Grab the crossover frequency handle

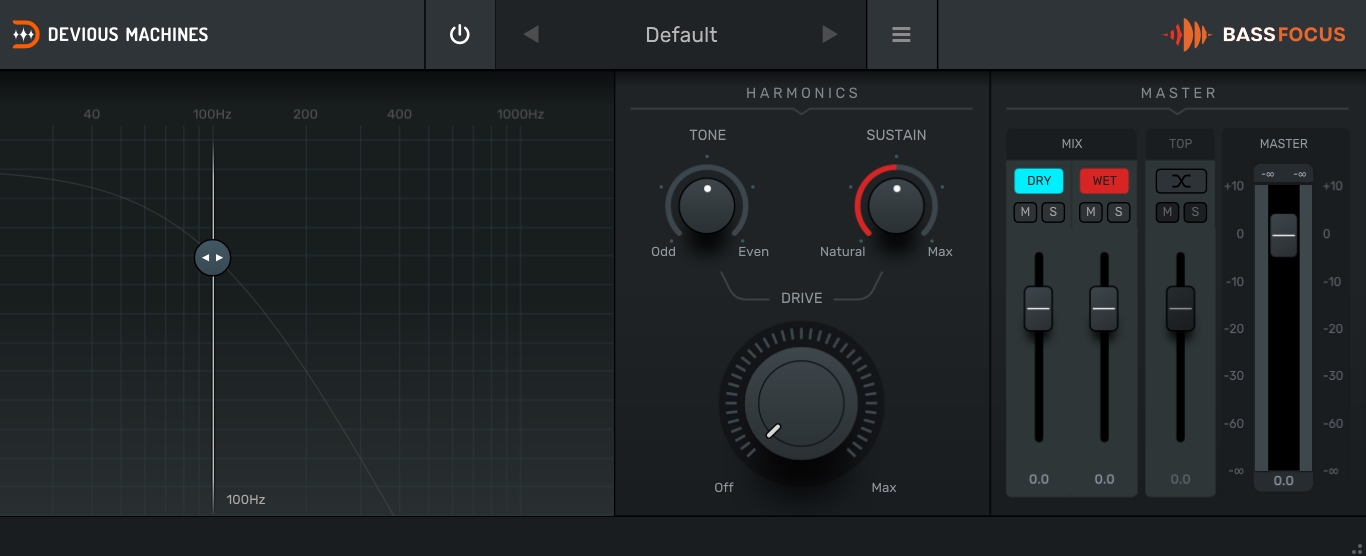point(212,257)
